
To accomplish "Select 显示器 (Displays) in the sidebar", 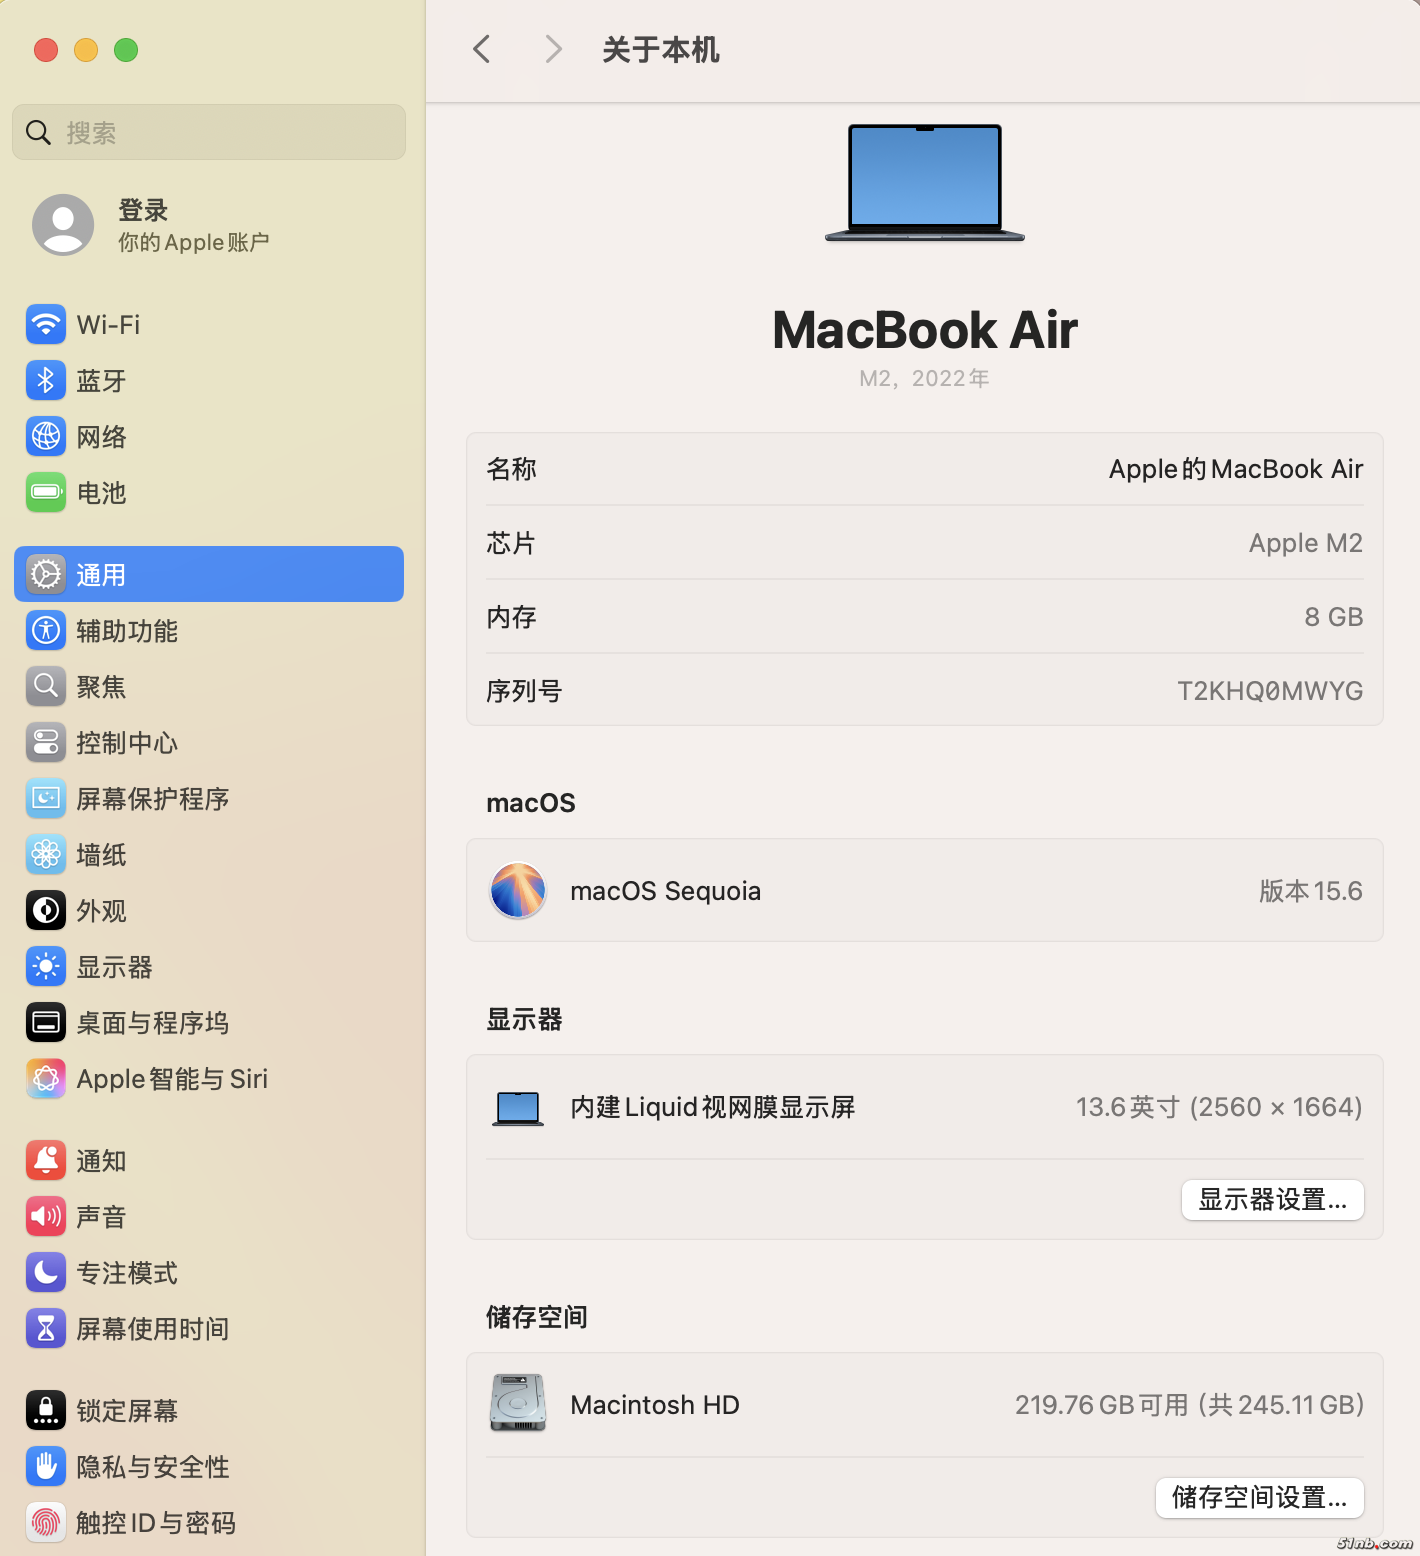I will pos(209,967).
